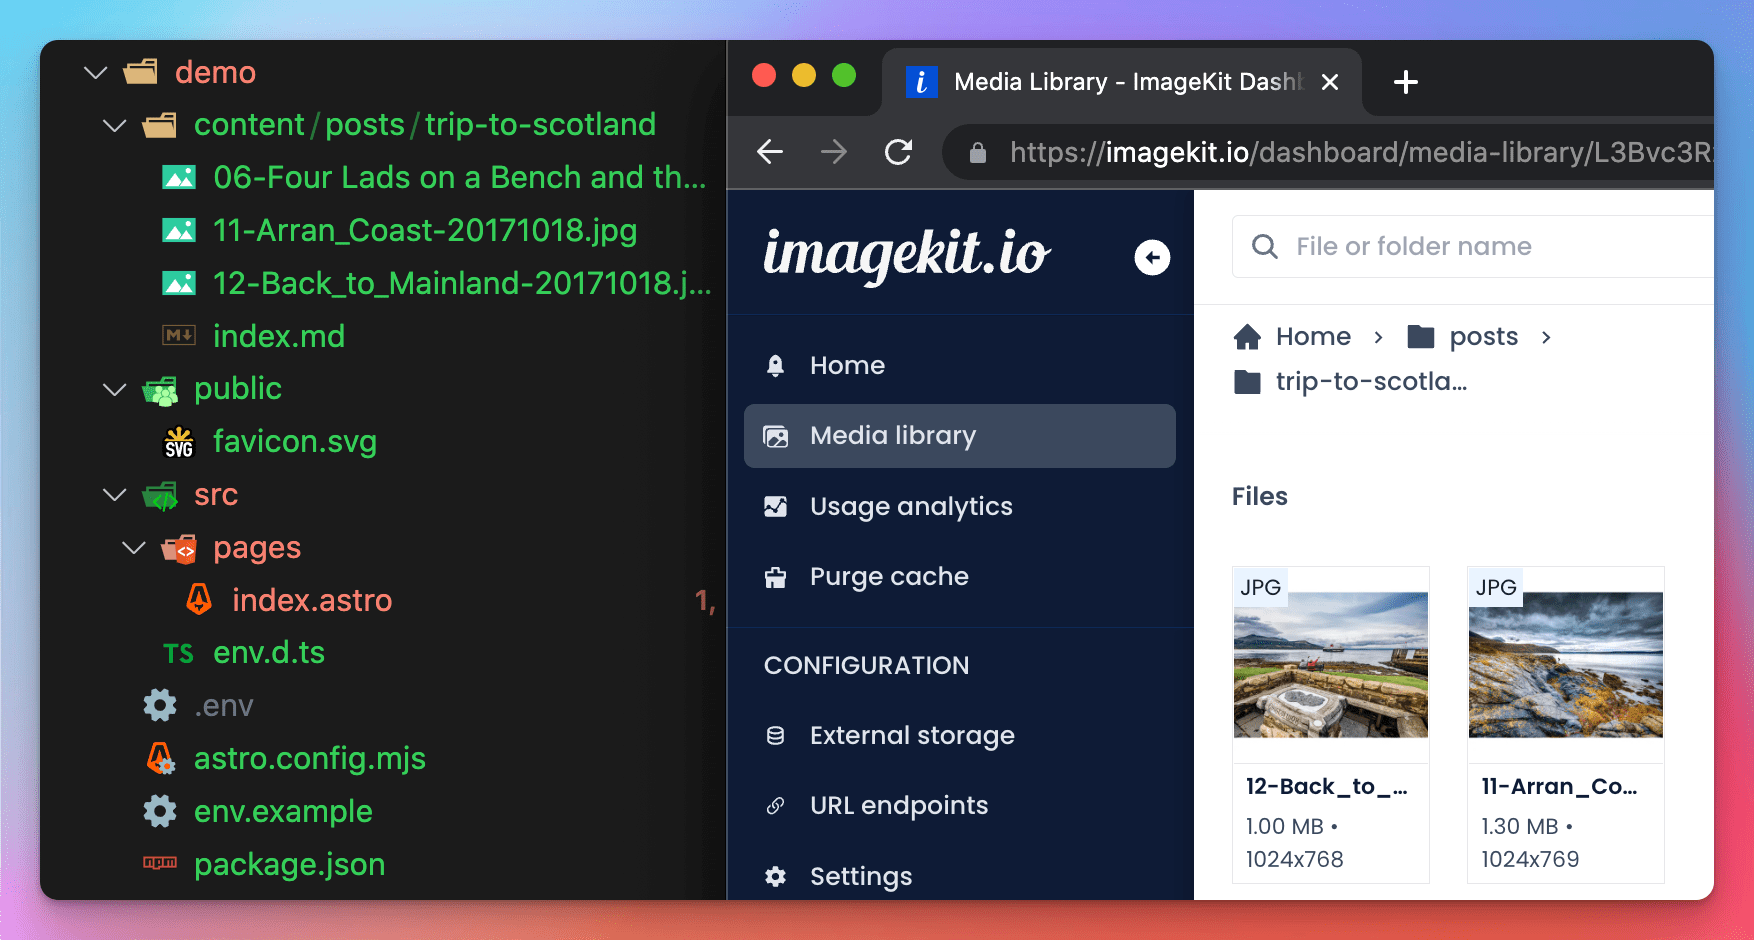Screen dimensions: 1754x940
Task: Click the search magnifier icon
Action: pyautogui.click(x=1265, y=246)
